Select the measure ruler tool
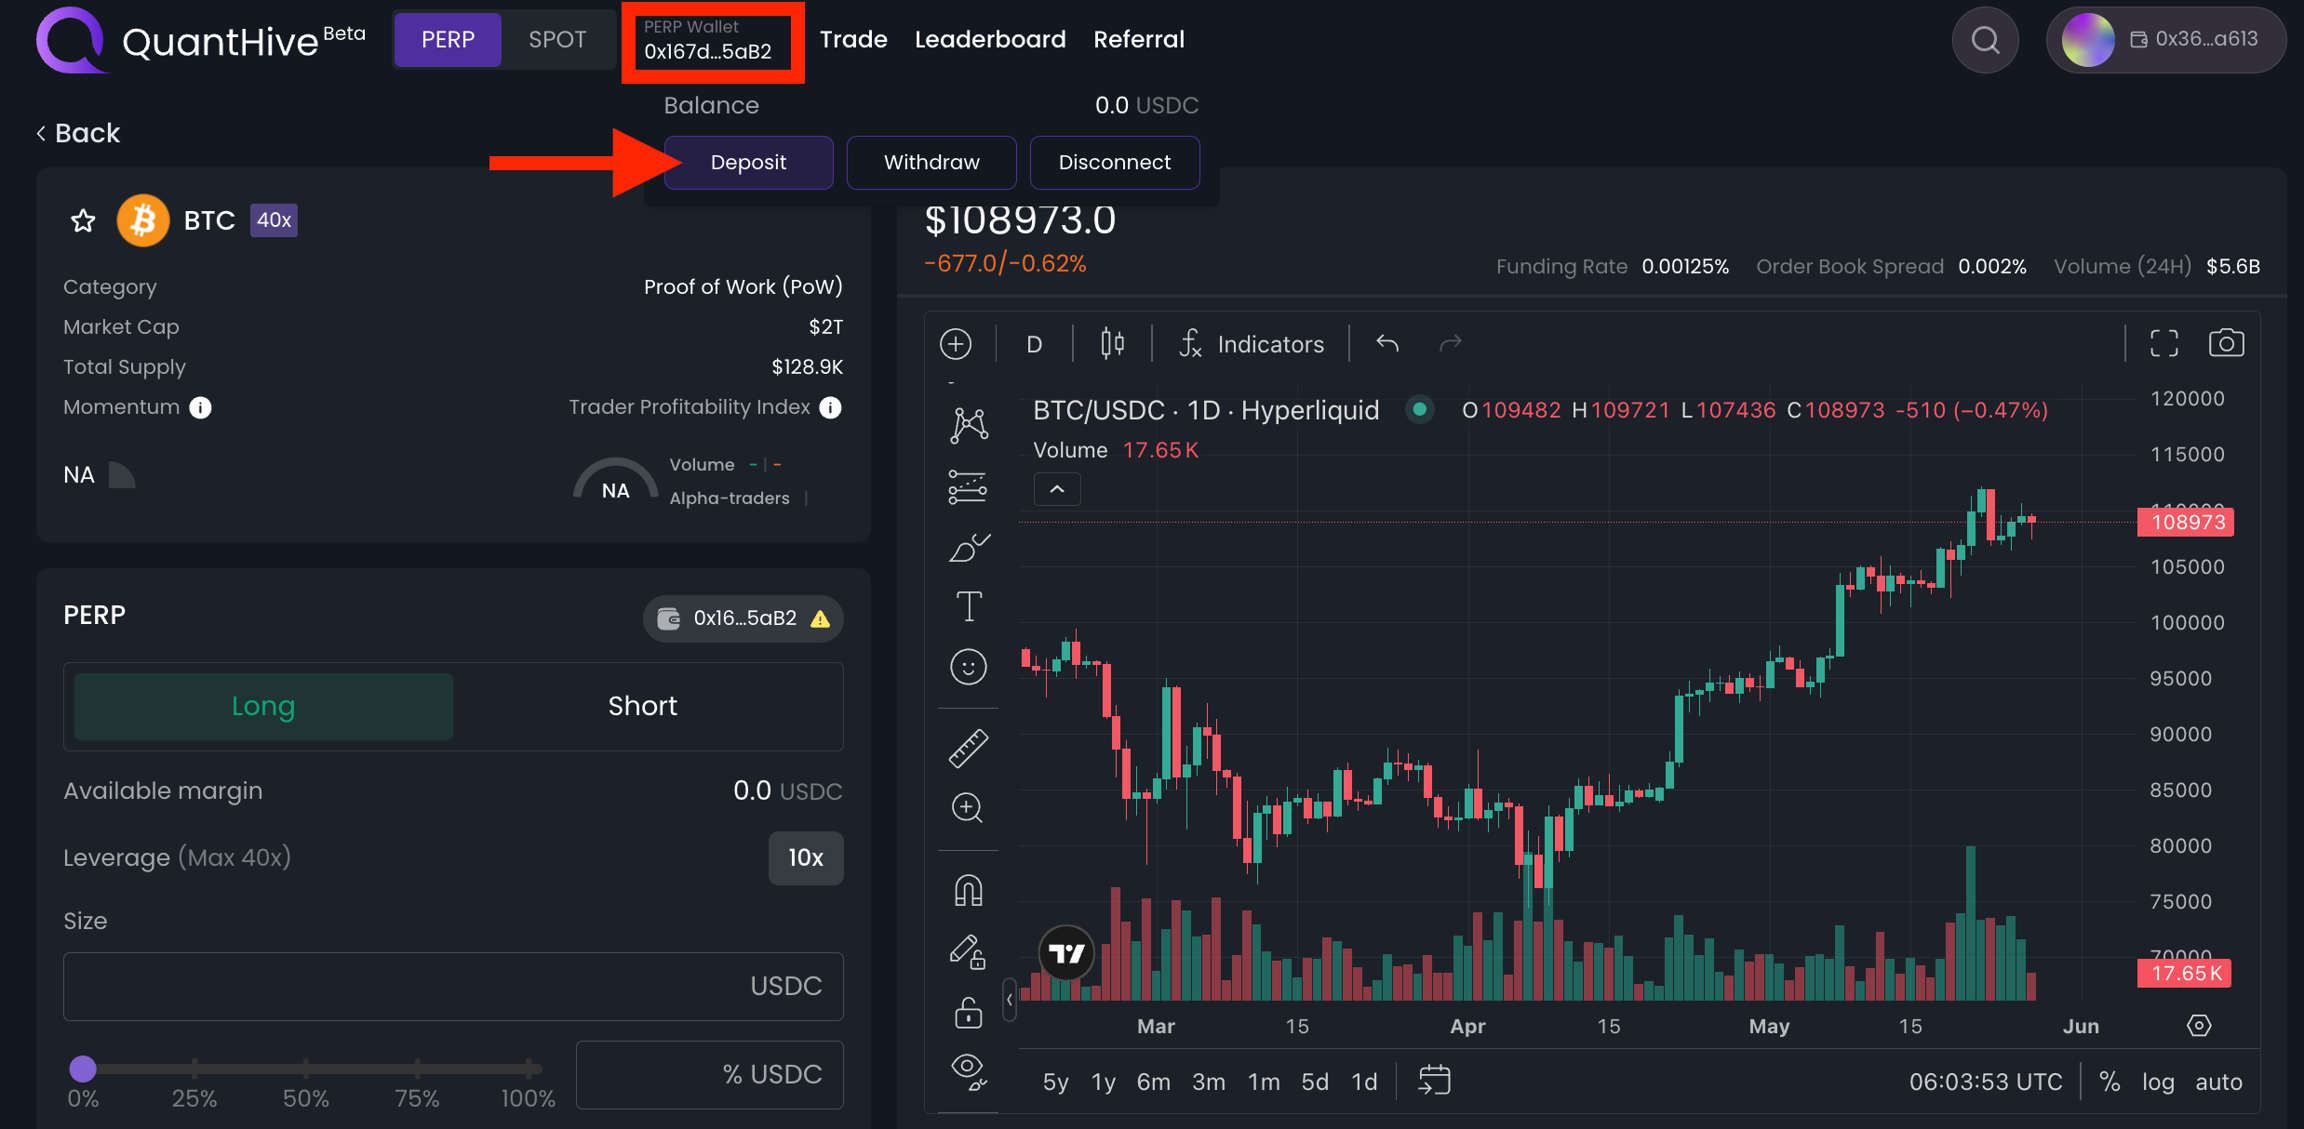 [x=968, y=747]
